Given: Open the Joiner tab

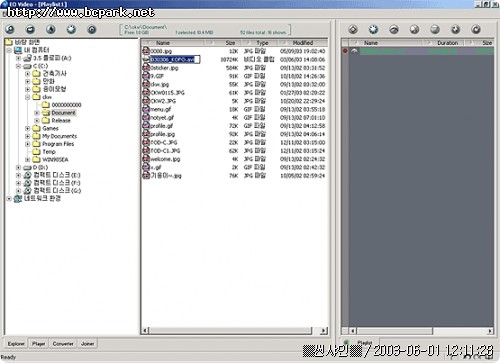Looking at the screenshot, I should (x=88, y=344).
